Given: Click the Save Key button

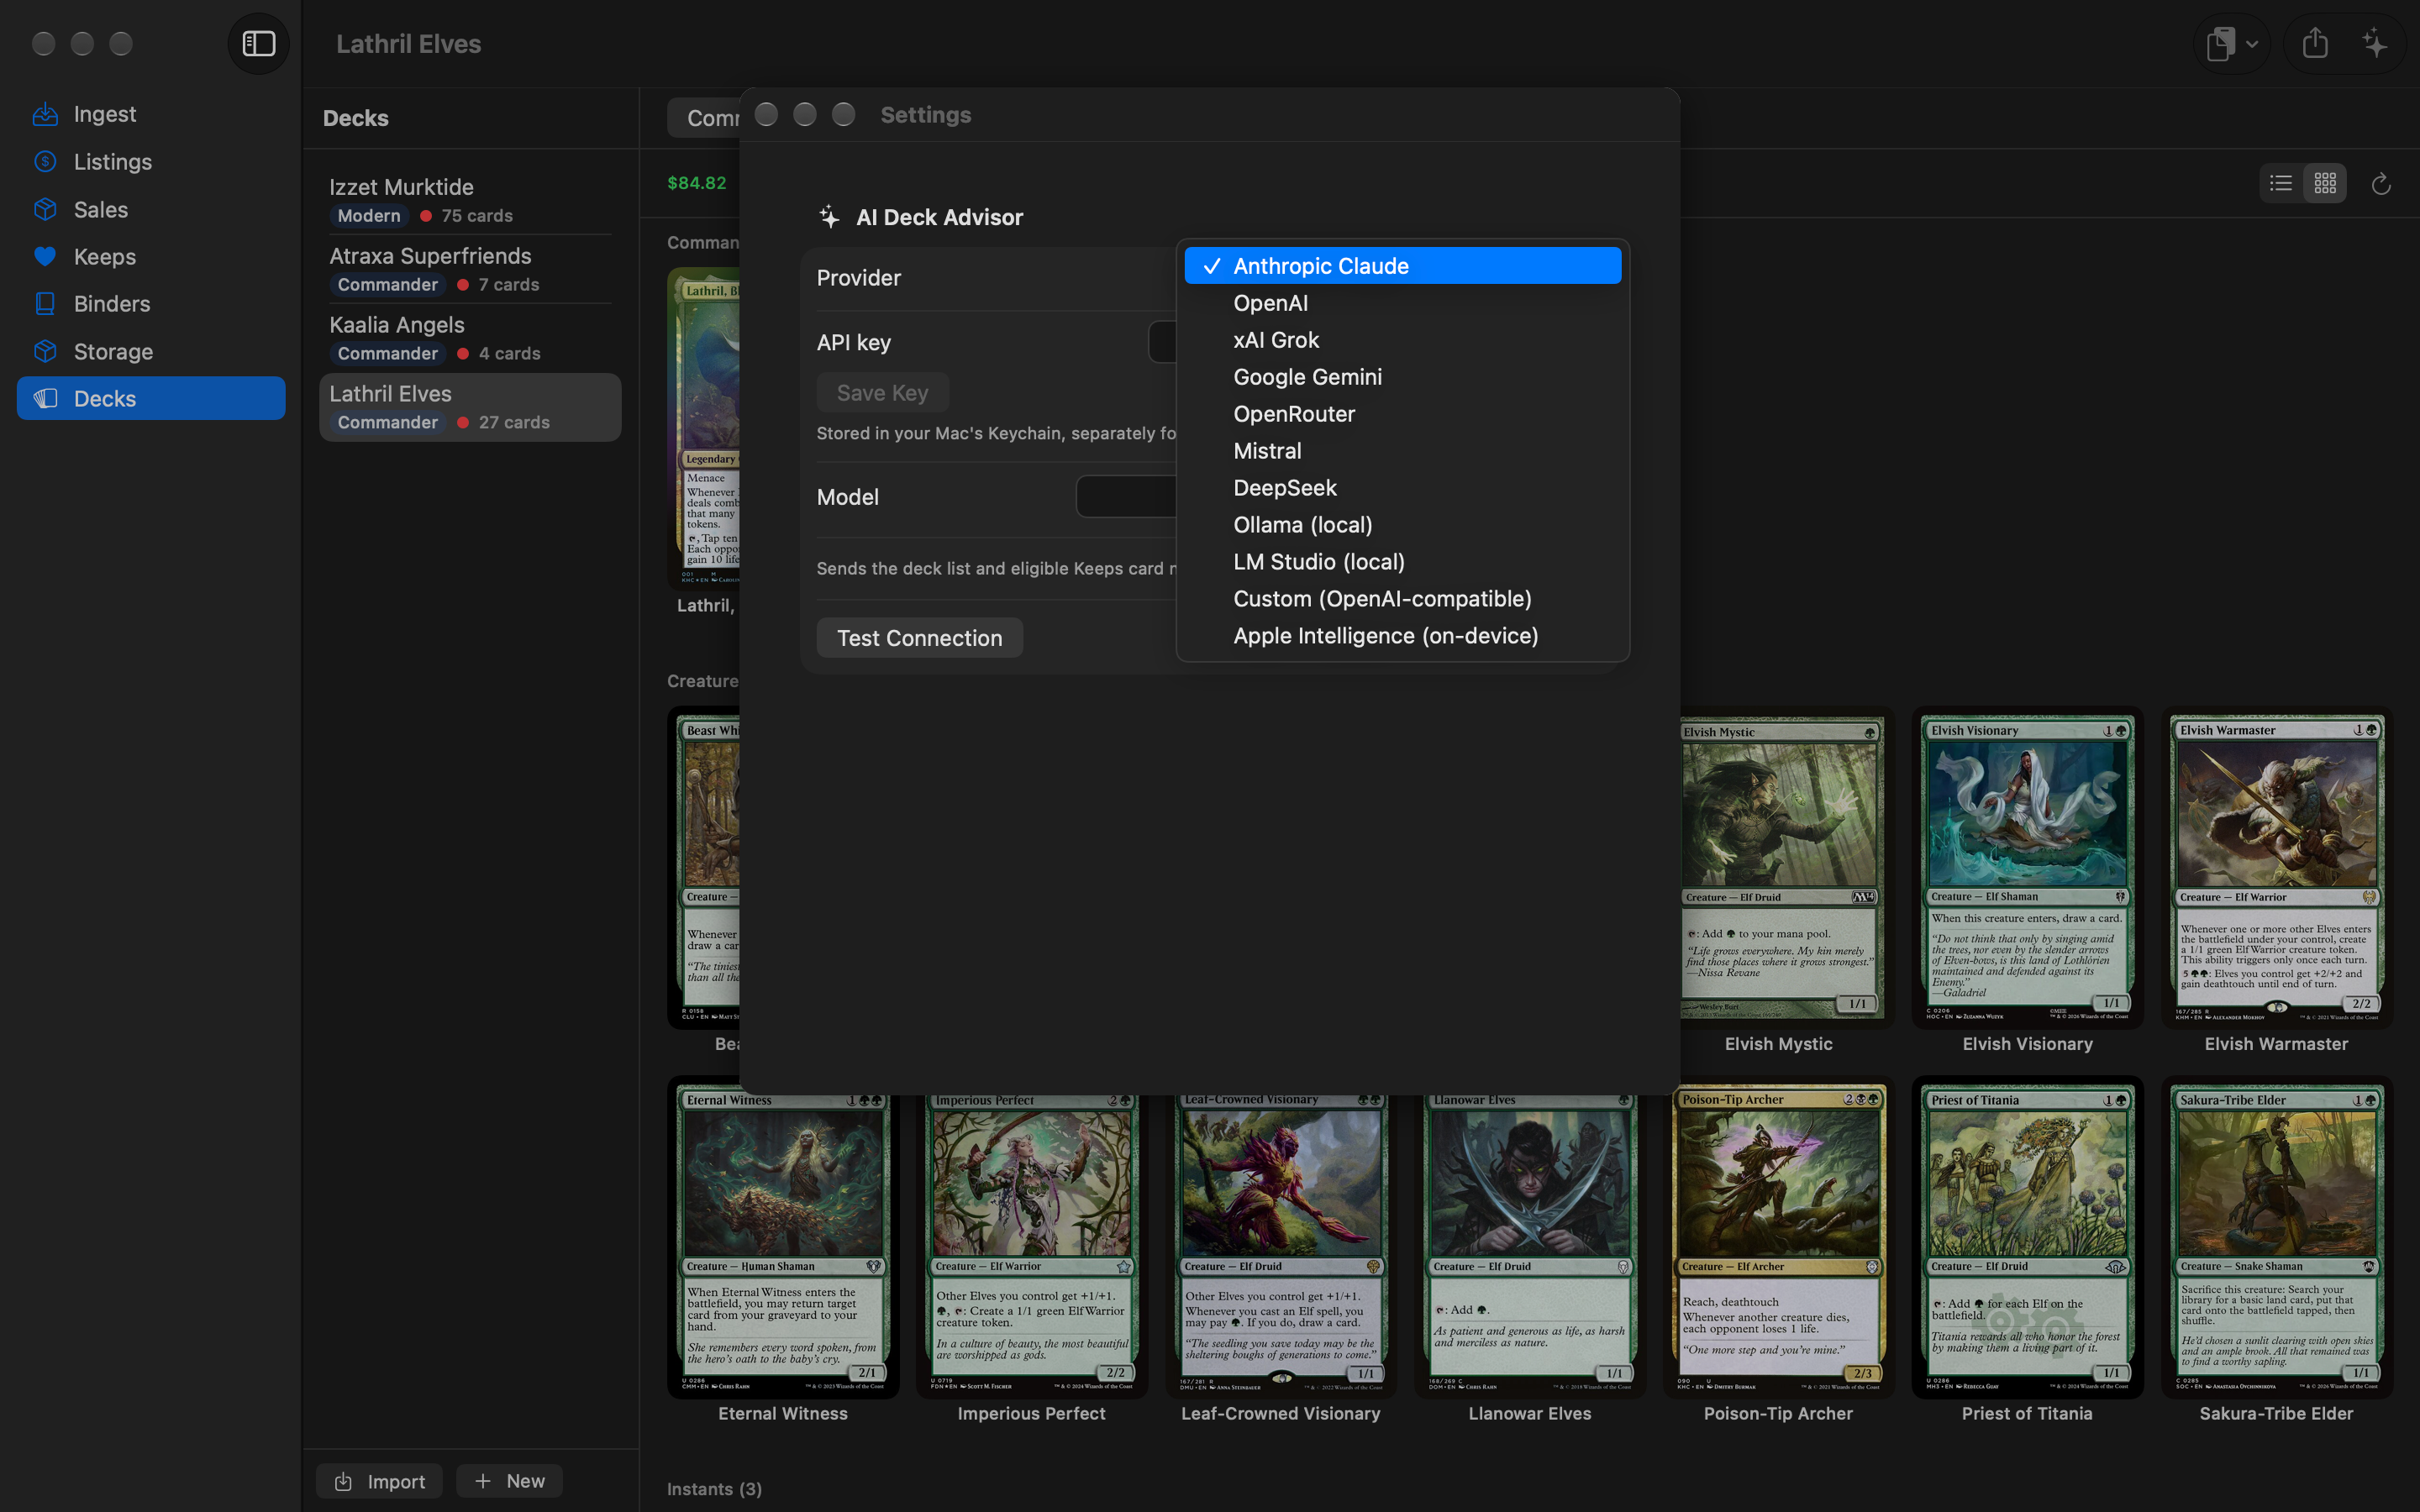Looking at the screenshot, I should pos(882,393).
